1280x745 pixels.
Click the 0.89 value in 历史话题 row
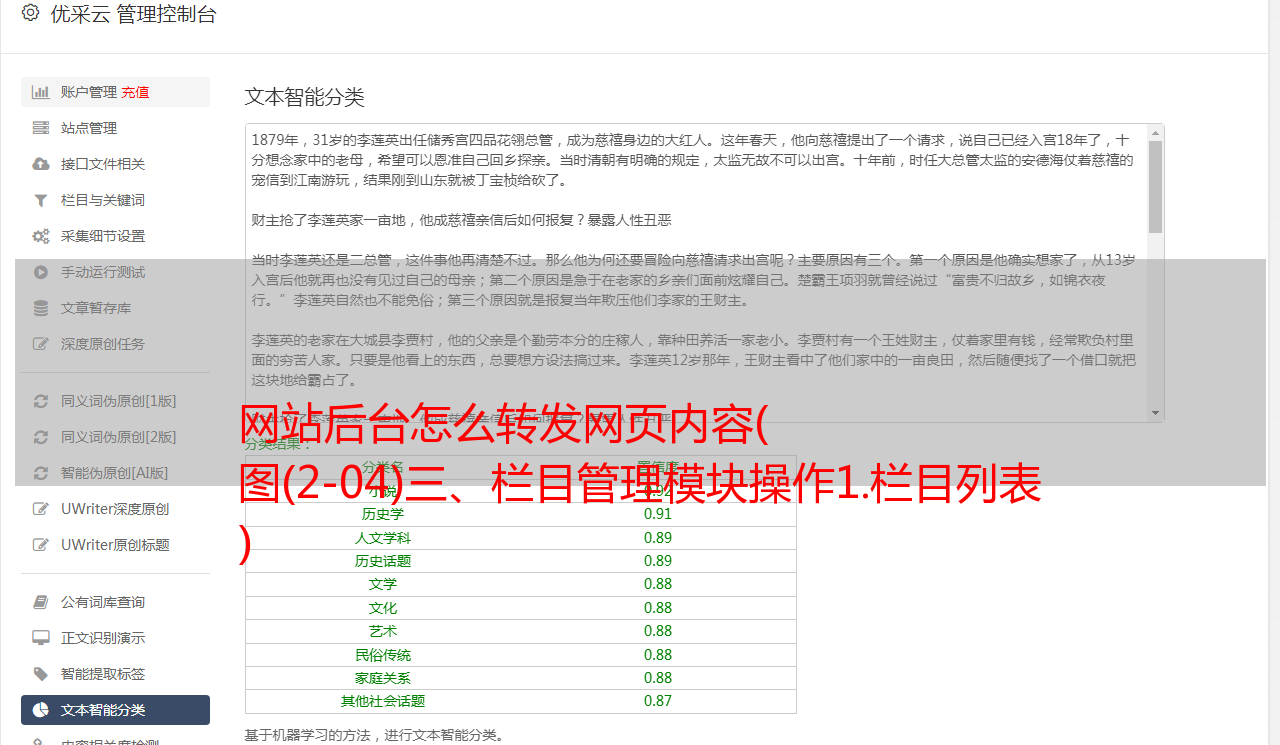[x=658, y=561]
